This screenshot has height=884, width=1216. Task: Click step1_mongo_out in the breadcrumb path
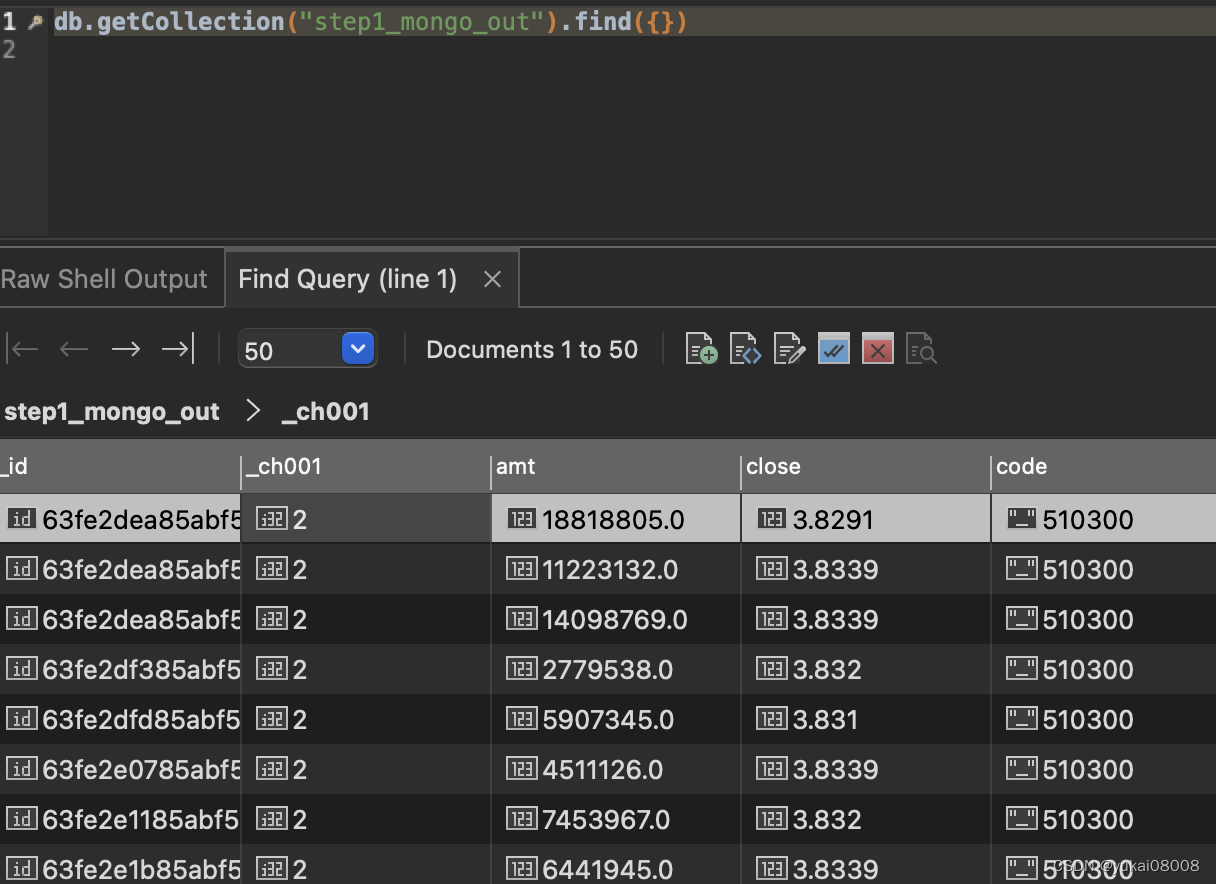tap(112, 411)
